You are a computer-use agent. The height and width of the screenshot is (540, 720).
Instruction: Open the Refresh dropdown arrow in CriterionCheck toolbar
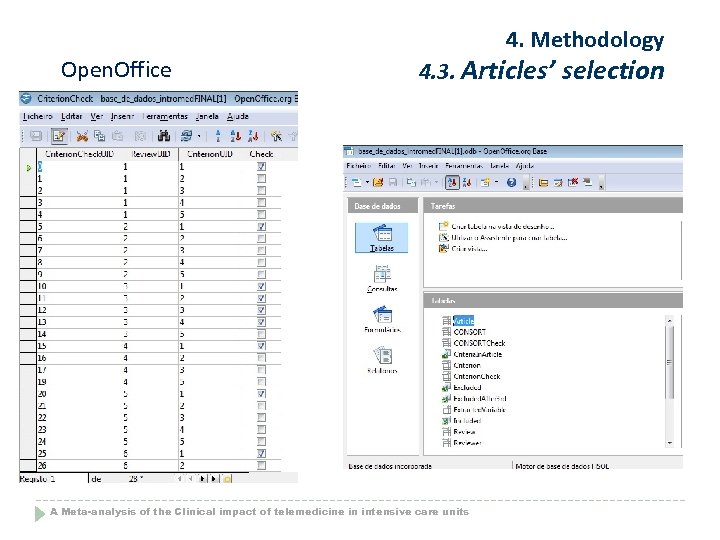click(x=199, y=136)
